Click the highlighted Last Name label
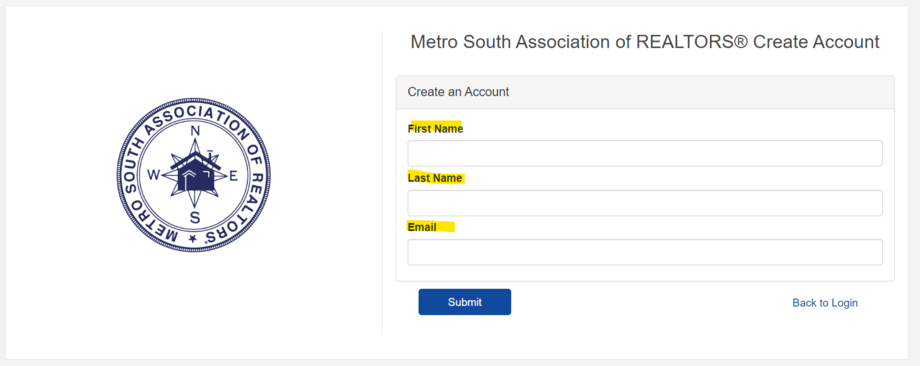Image resolution: width=920 pixels, height=366 pixels. [435, 178]
